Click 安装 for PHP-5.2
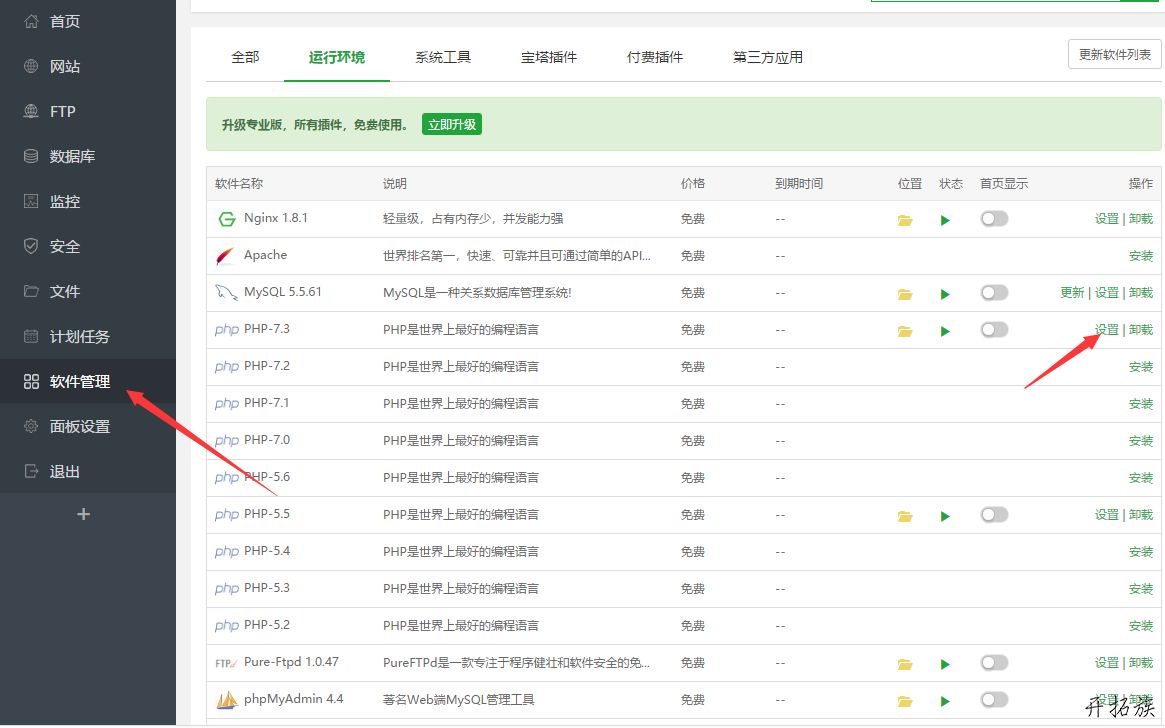Screen dimensions: 1165x728 pyautogui.click(x=1140, y=626)
